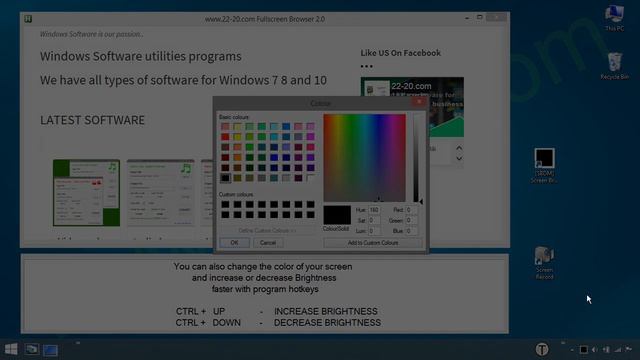Click the down chevron below Facebook banner
The height and width of the screenshot is (360, 640).
[x=459, y=158]
